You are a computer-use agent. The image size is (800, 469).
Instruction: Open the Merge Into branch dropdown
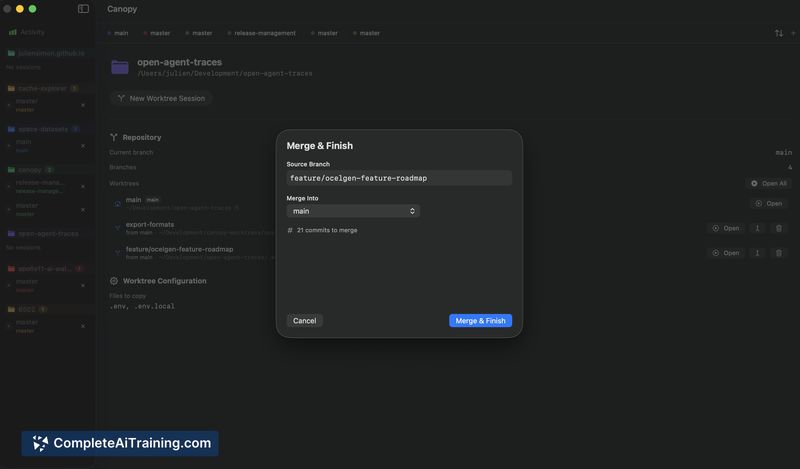coord(353,211)
